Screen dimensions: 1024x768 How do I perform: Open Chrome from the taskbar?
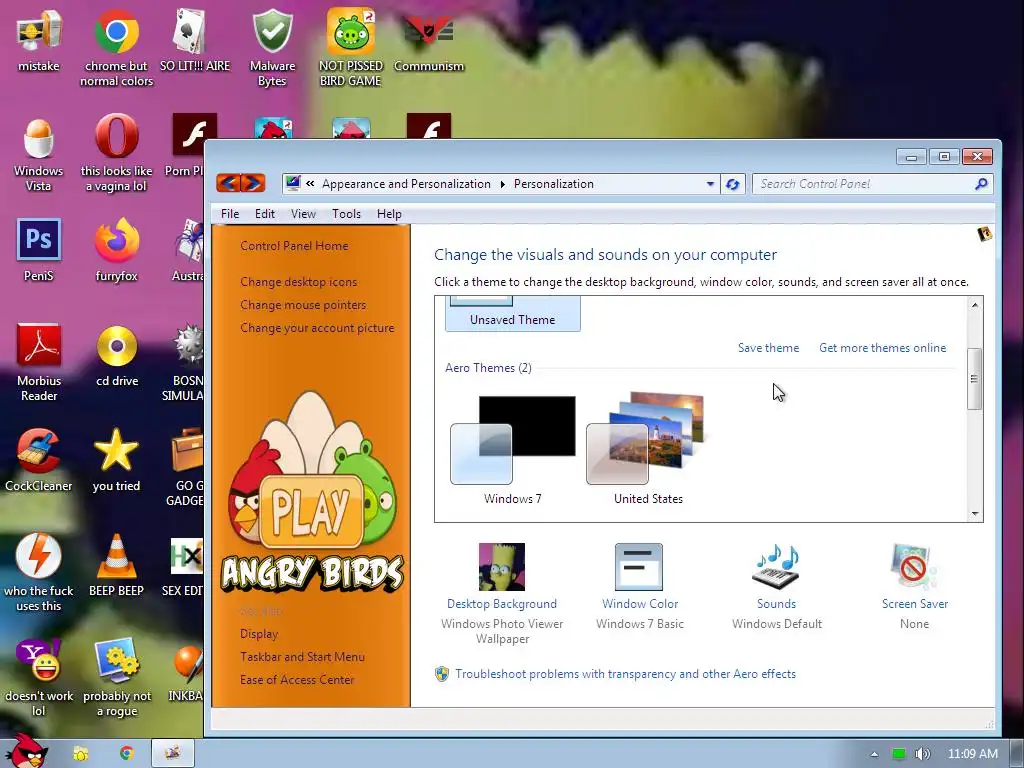(x=127, y=754)
